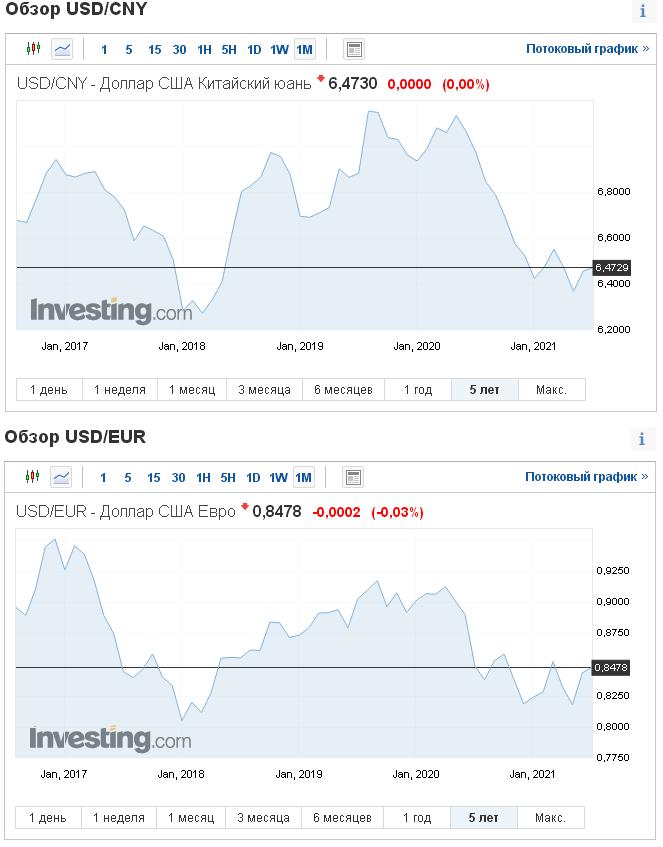Select '3 месяца' range in USD/CNY chart
This screenshot has width=663, height=847.
point(264,389)
